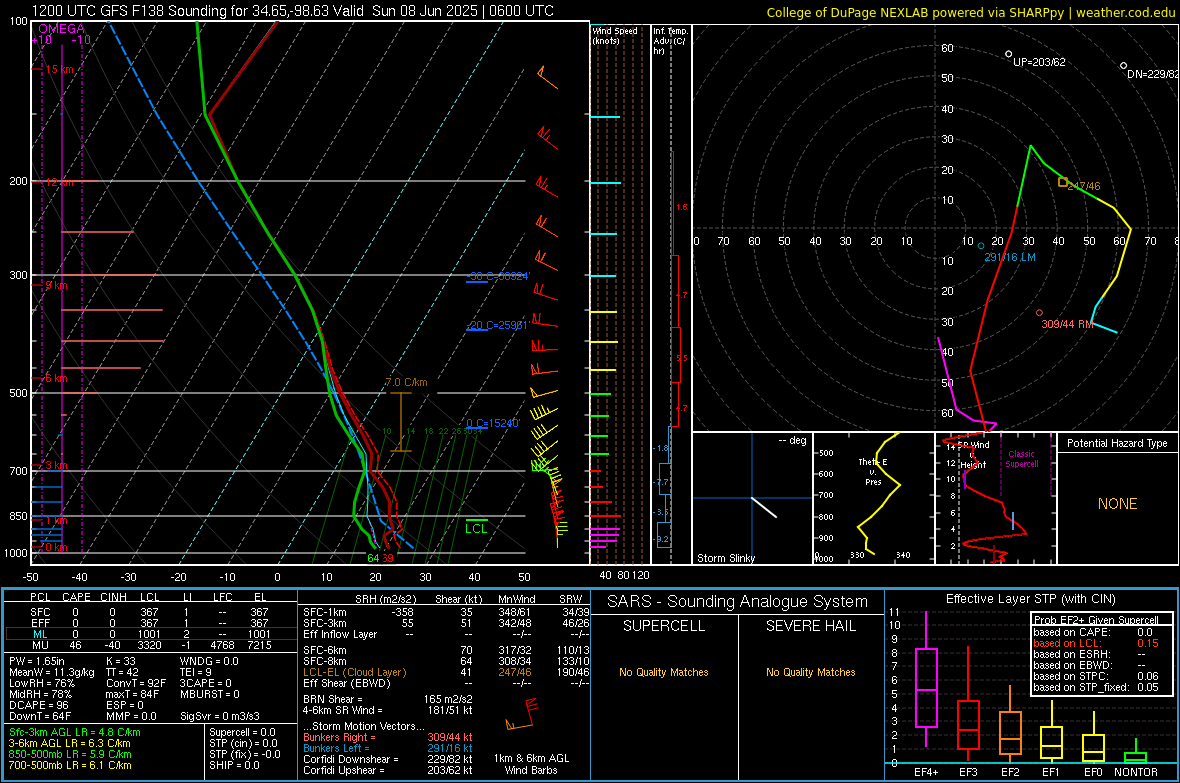Click 'Bunkers Left = 291/16 kt' text
The height and width of the screenshot is (783, 1180).
click(x=388, y=748)
